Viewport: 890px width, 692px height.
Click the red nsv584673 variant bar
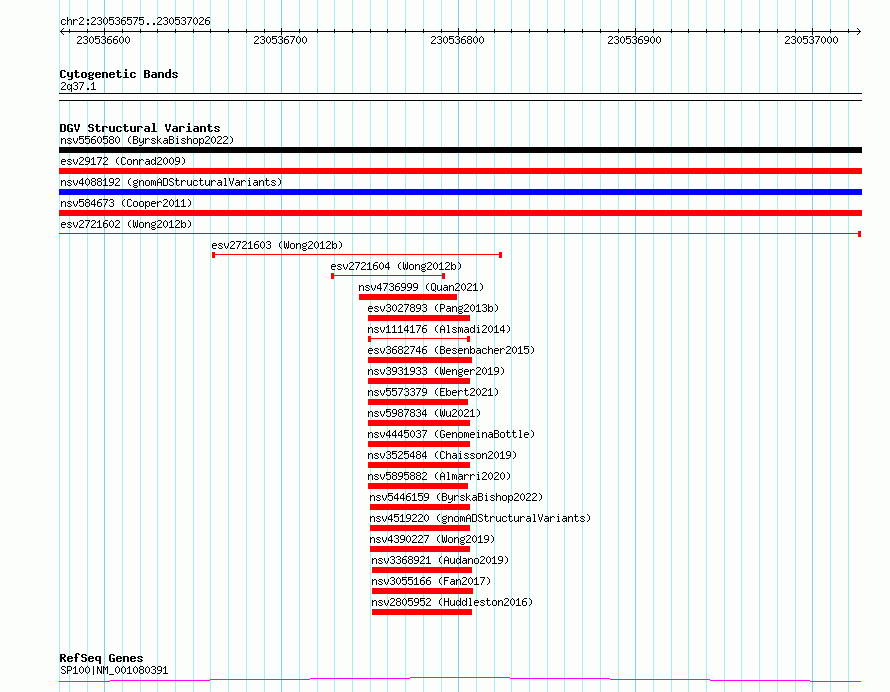point(460,213)
